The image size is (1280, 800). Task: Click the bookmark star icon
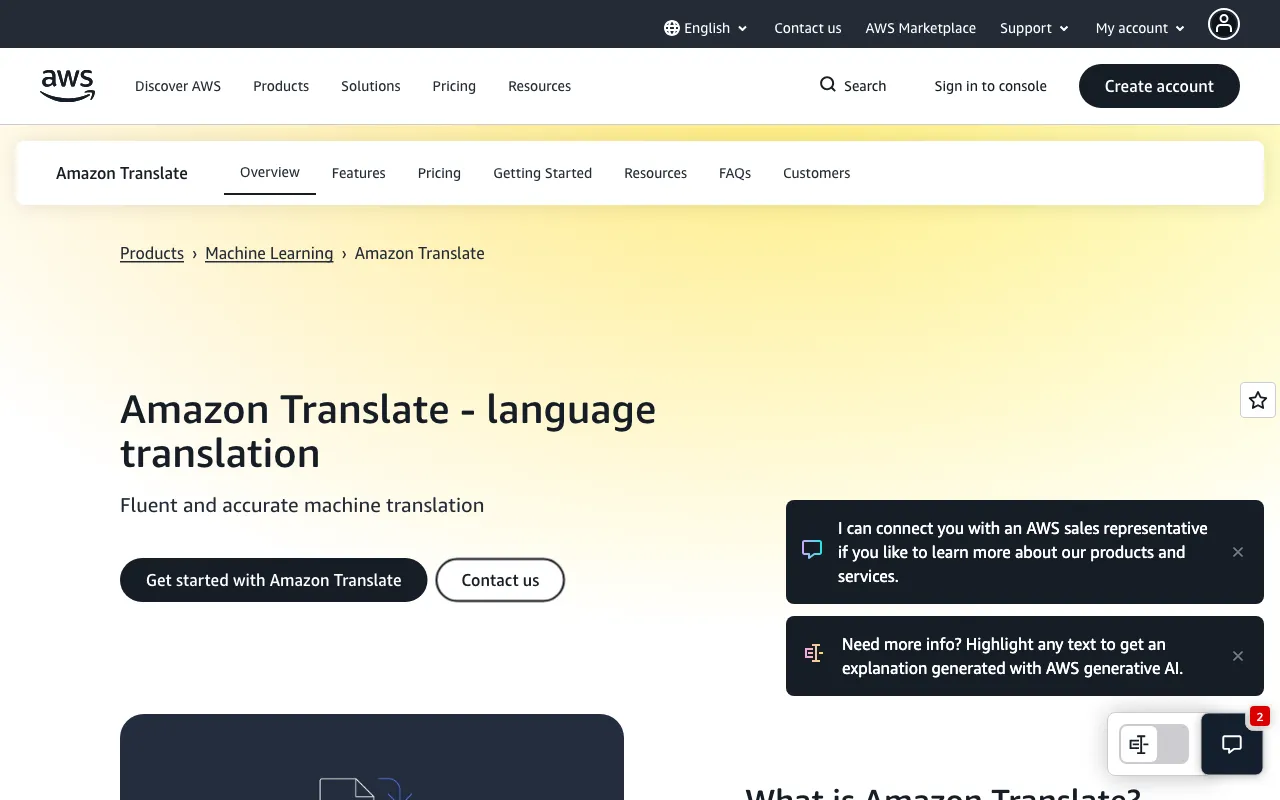click(1258, 400)
